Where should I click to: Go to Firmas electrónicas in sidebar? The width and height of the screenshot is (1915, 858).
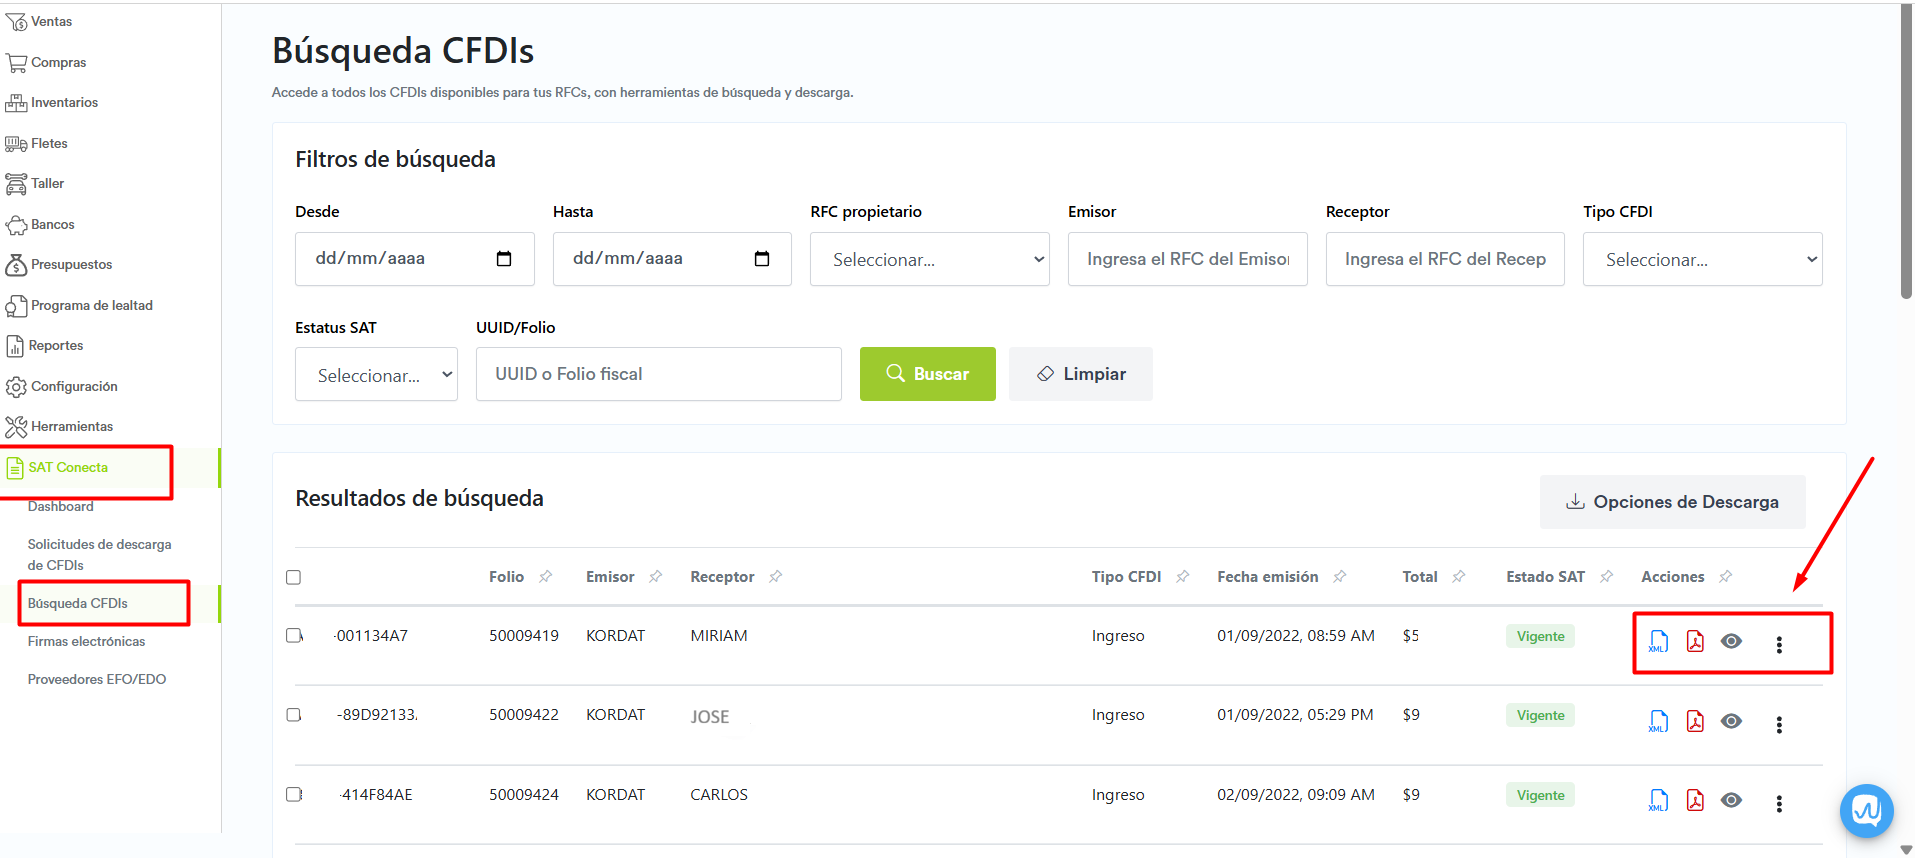(x=86, y=642)
